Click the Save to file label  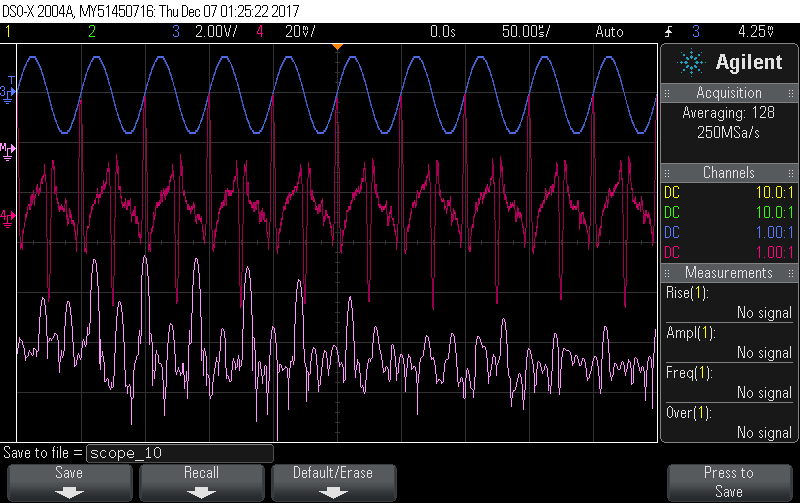tap(42, 452)
